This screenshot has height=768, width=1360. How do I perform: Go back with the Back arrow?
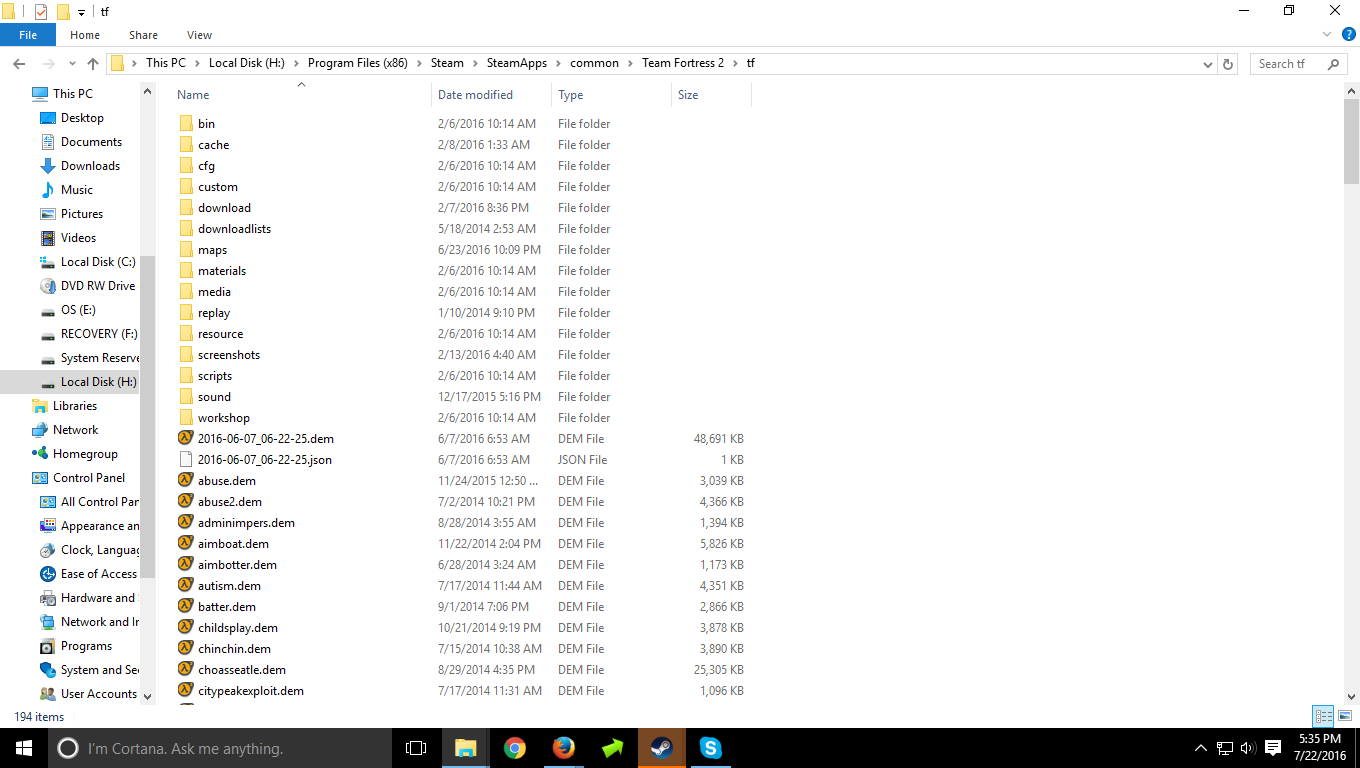pos(19,63)
